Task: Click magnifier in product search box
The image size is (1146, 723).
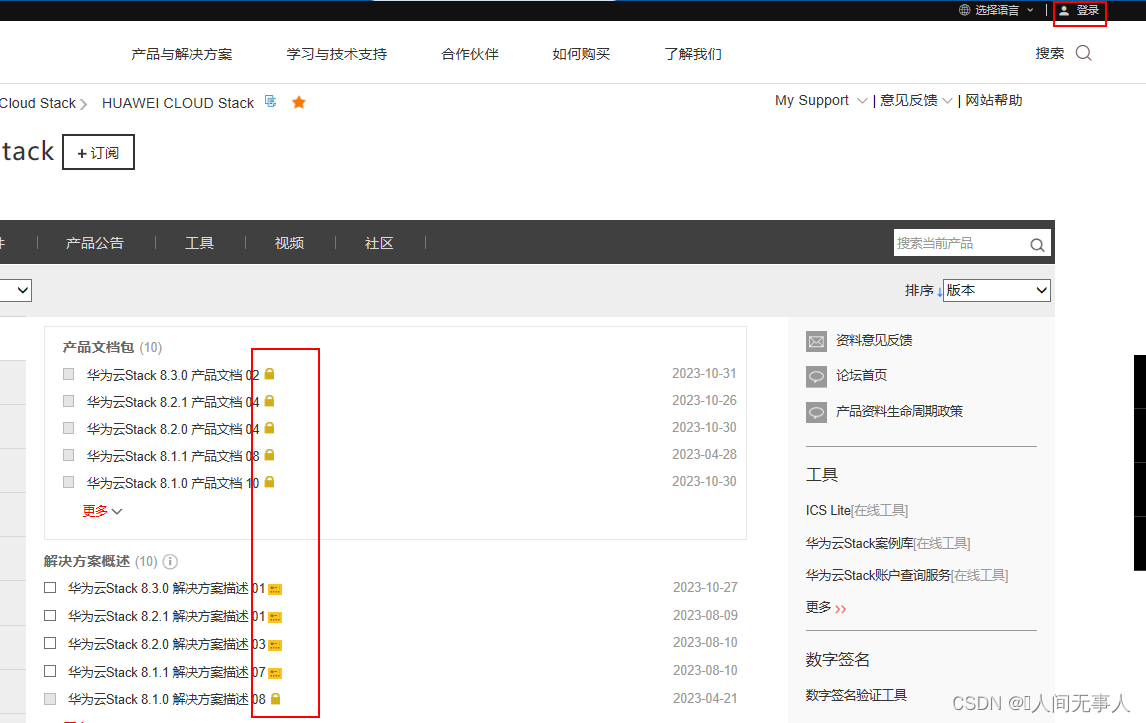Action: point(1036,245)
